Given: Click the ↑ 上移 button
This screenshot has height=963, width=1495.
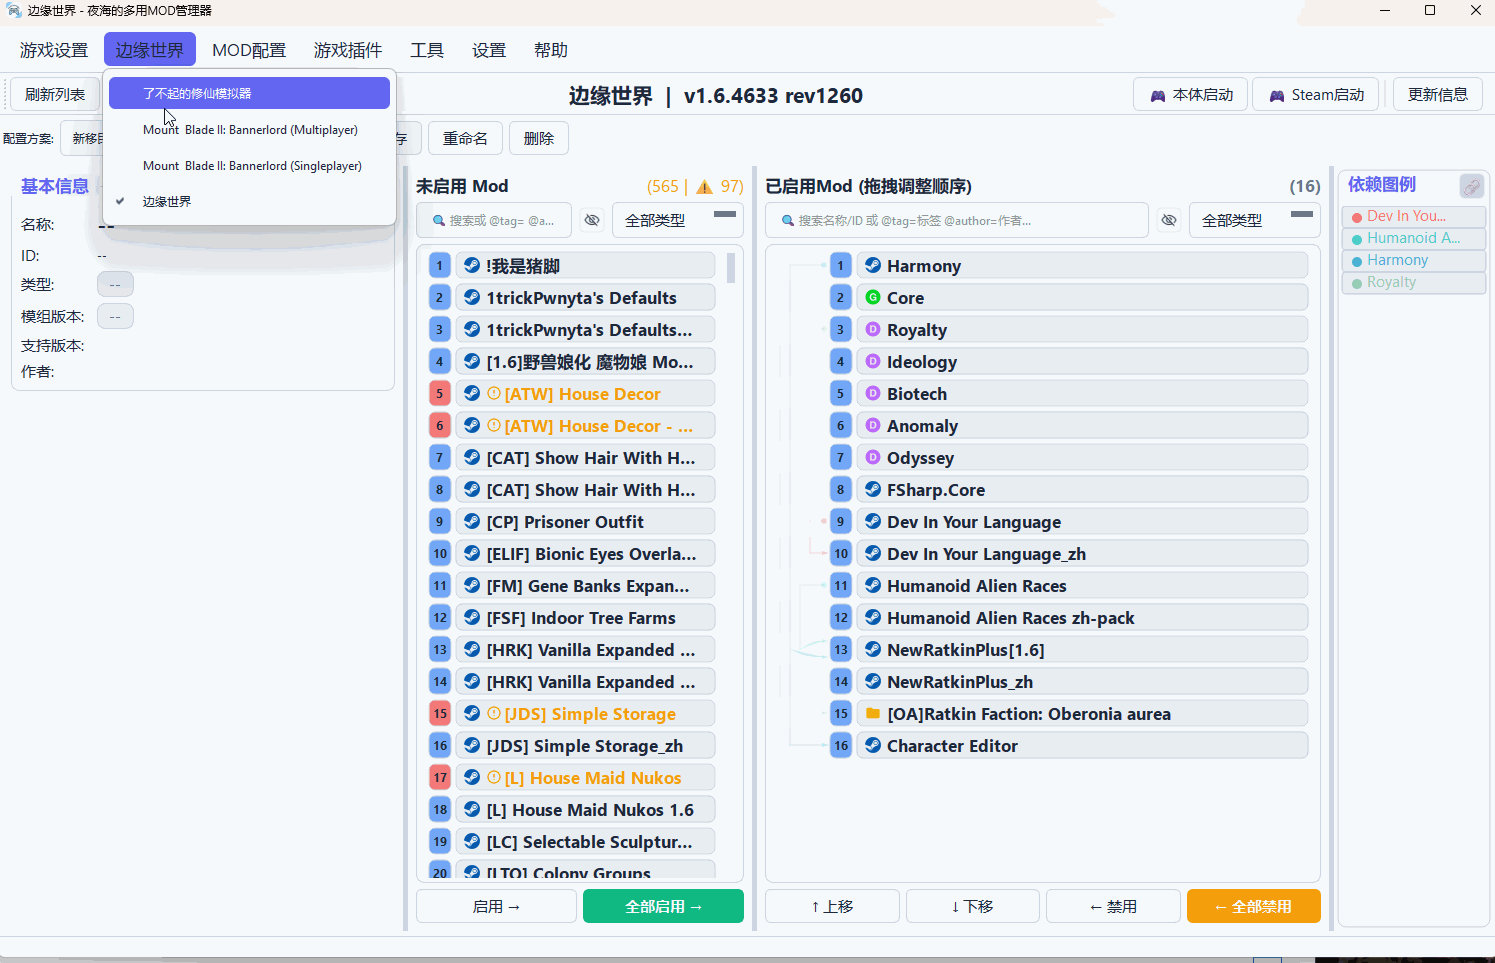Looking at the screenshot, I should [832, 906].
